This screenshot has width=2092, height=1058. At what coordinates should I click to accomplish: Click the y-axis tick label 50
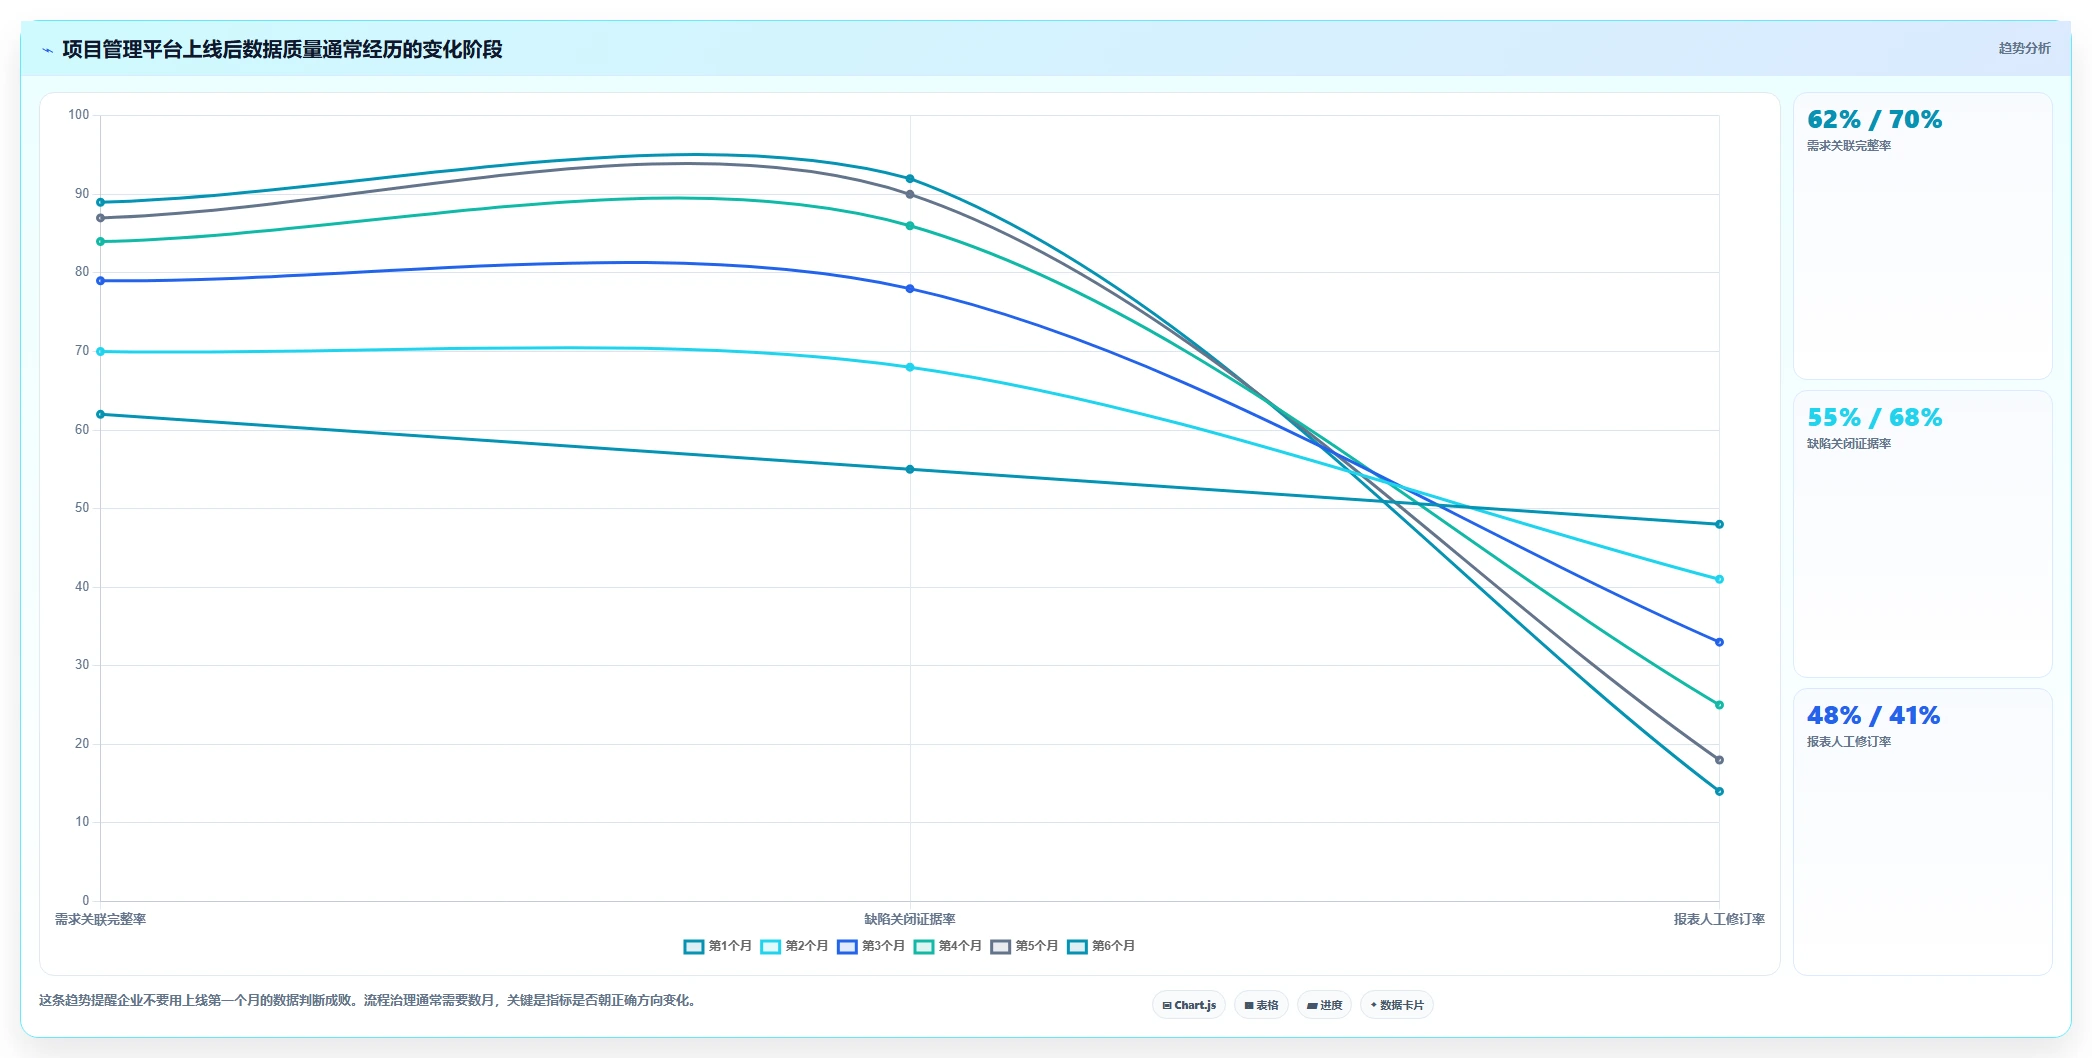(82, 508)
